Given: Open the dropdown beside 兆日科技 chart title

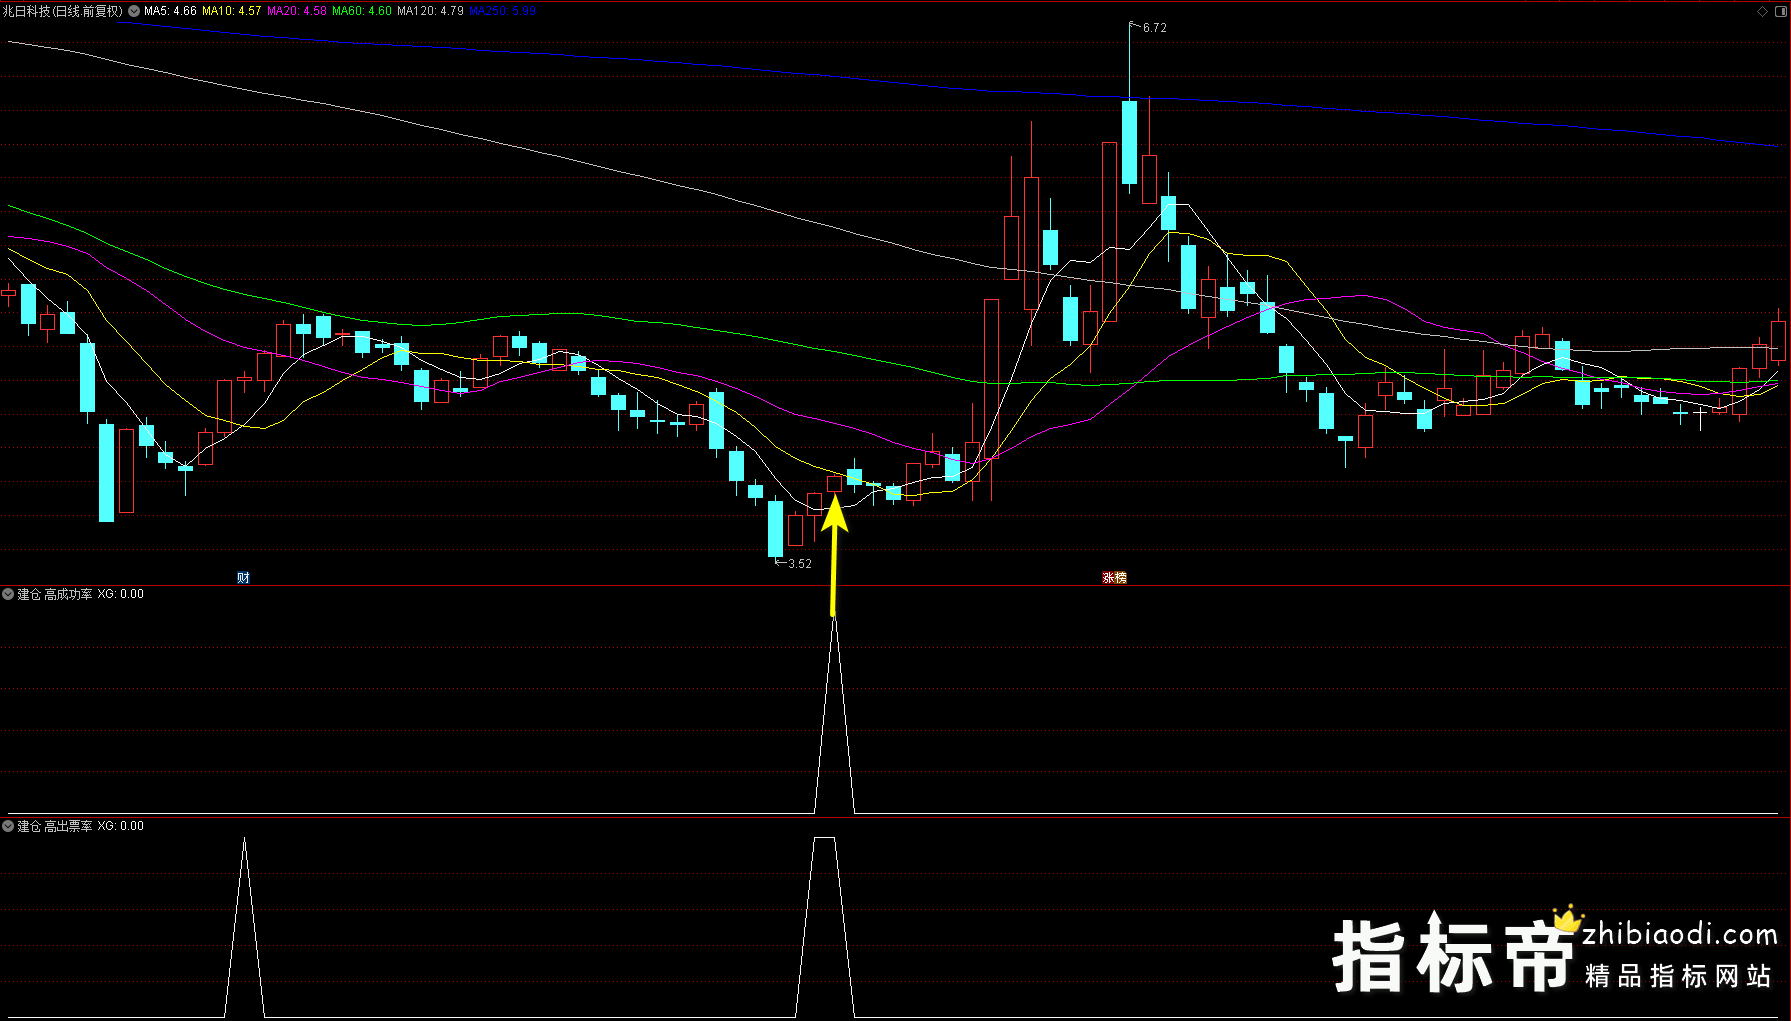Looking at the screenshot, I should [x=134, y=11].
